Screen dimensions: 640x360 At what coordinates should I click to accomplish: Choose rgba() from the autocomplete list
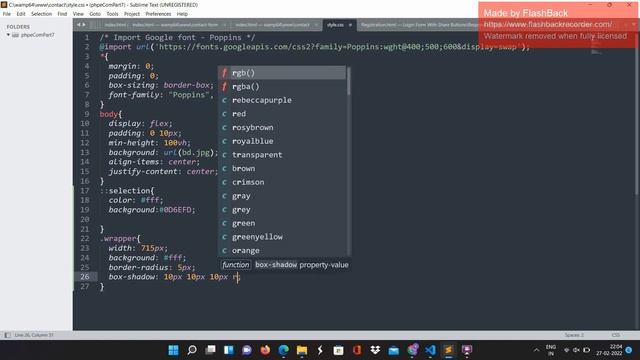[x=282, y=87]
